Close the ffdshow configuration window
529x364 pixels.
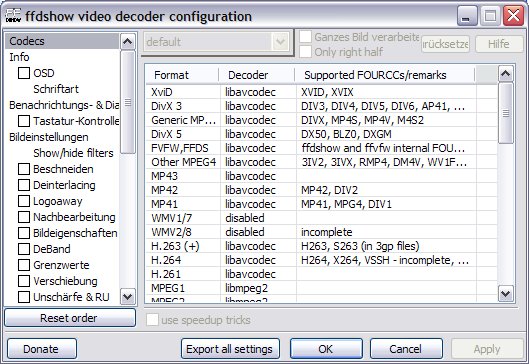513,16
